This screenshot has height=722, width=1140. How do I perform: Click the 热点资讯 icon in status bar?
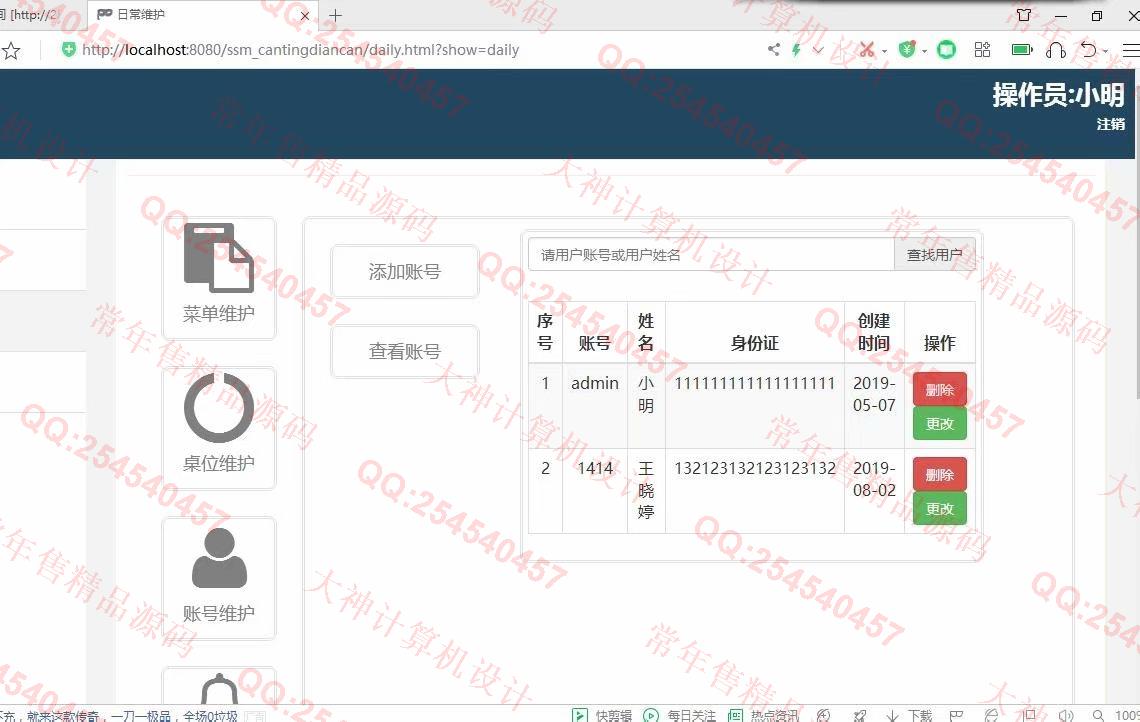[x=735, y=715]
